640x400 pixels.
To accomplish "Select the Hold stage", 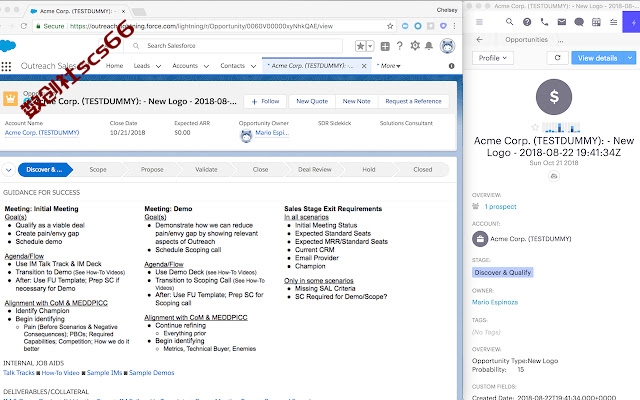I will pyautogui.click(x=369, y=169).
